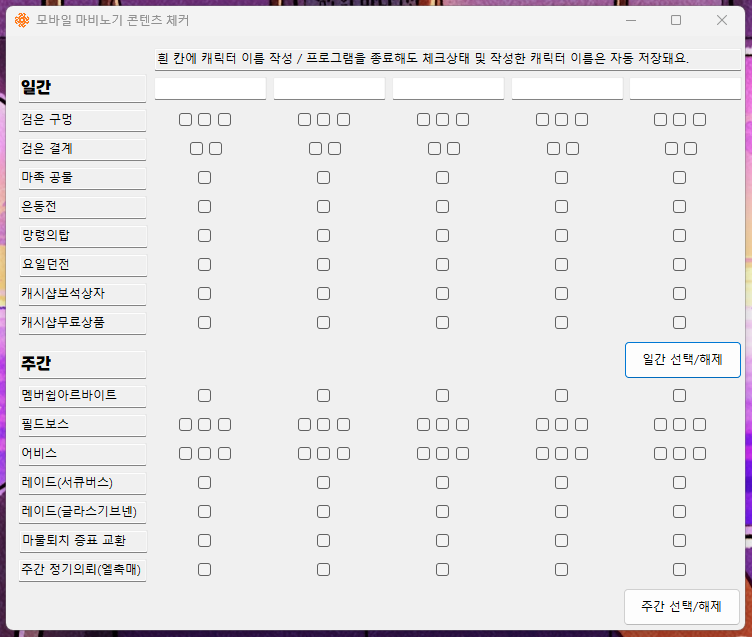The image size is (752, 637).
Task: Toggle 레이드(서큐버스) for first character
Action: [204, 483]
